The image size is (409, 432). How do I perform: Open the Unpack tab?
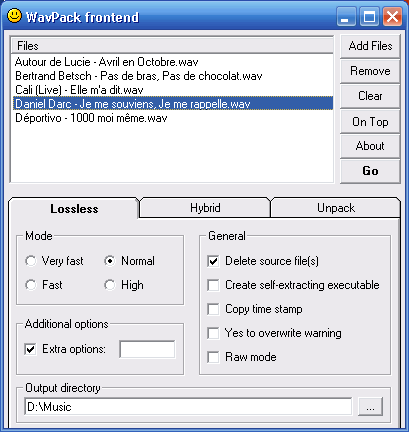(336, 208)
